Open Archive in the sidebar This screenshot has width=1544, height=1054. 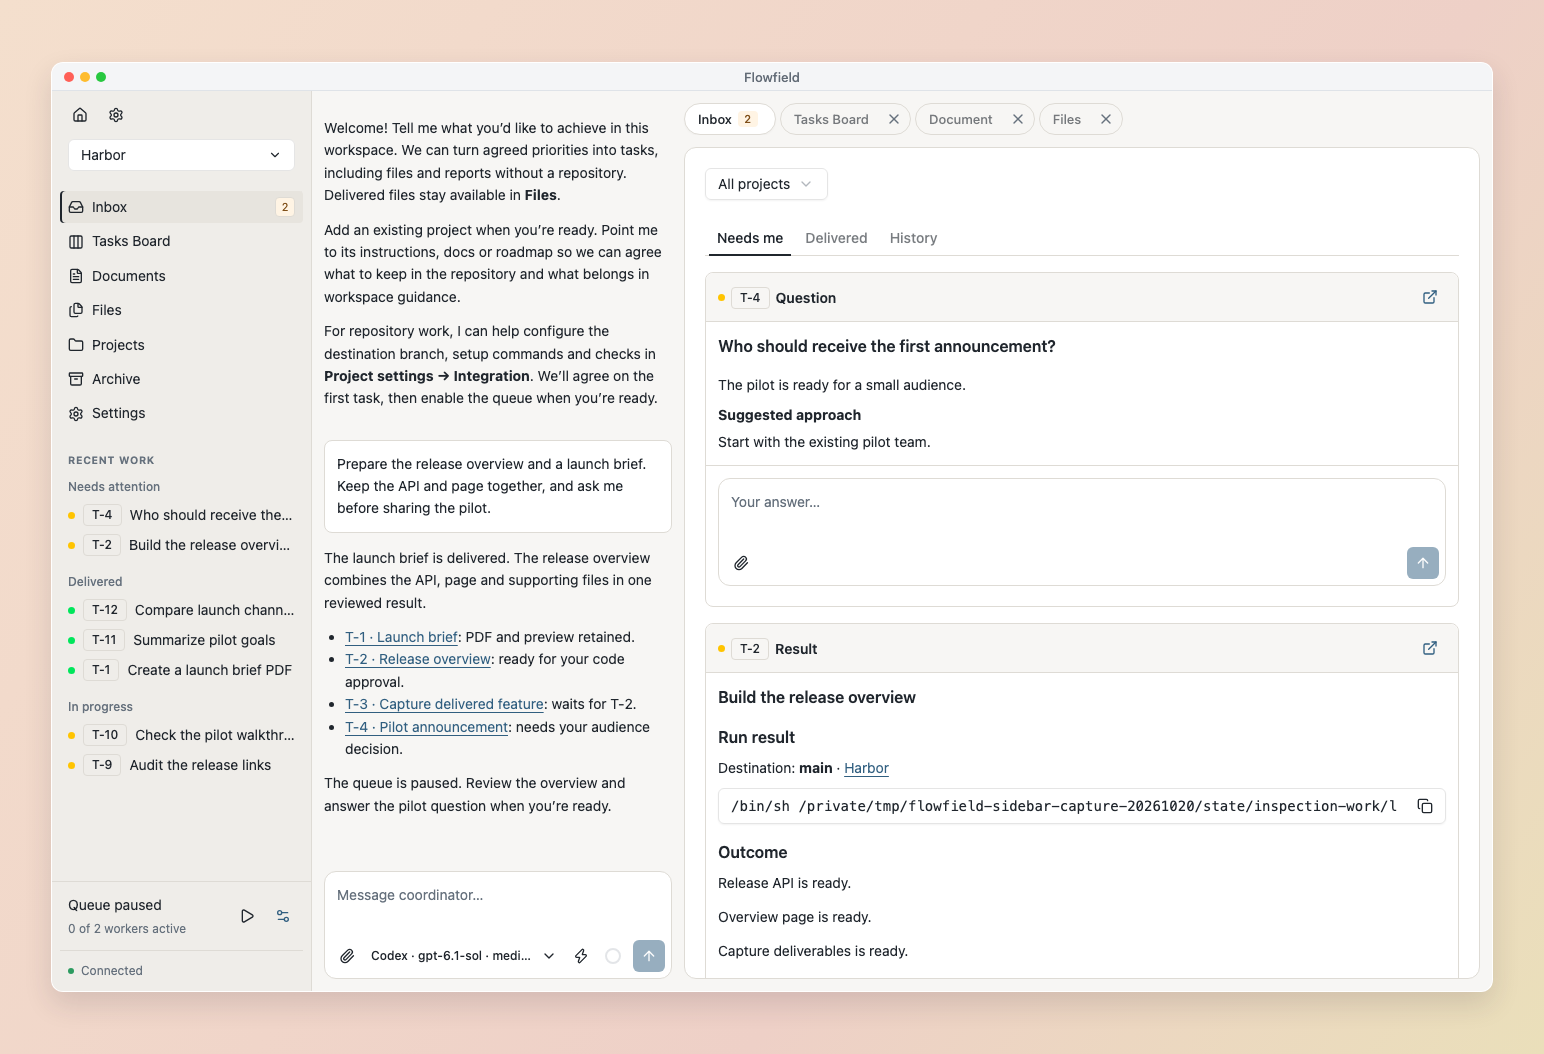181,379
